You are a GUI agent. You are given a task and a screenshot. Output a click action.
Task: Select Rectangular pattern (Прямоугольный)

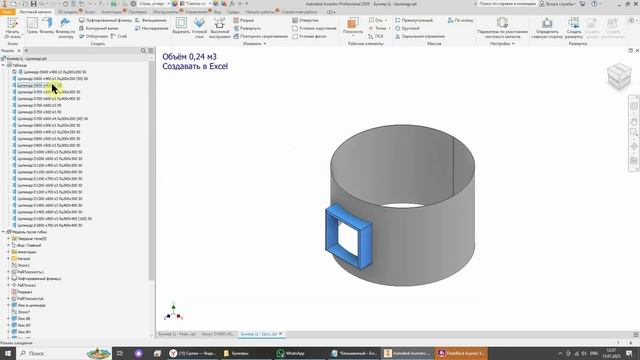[413, 20]
